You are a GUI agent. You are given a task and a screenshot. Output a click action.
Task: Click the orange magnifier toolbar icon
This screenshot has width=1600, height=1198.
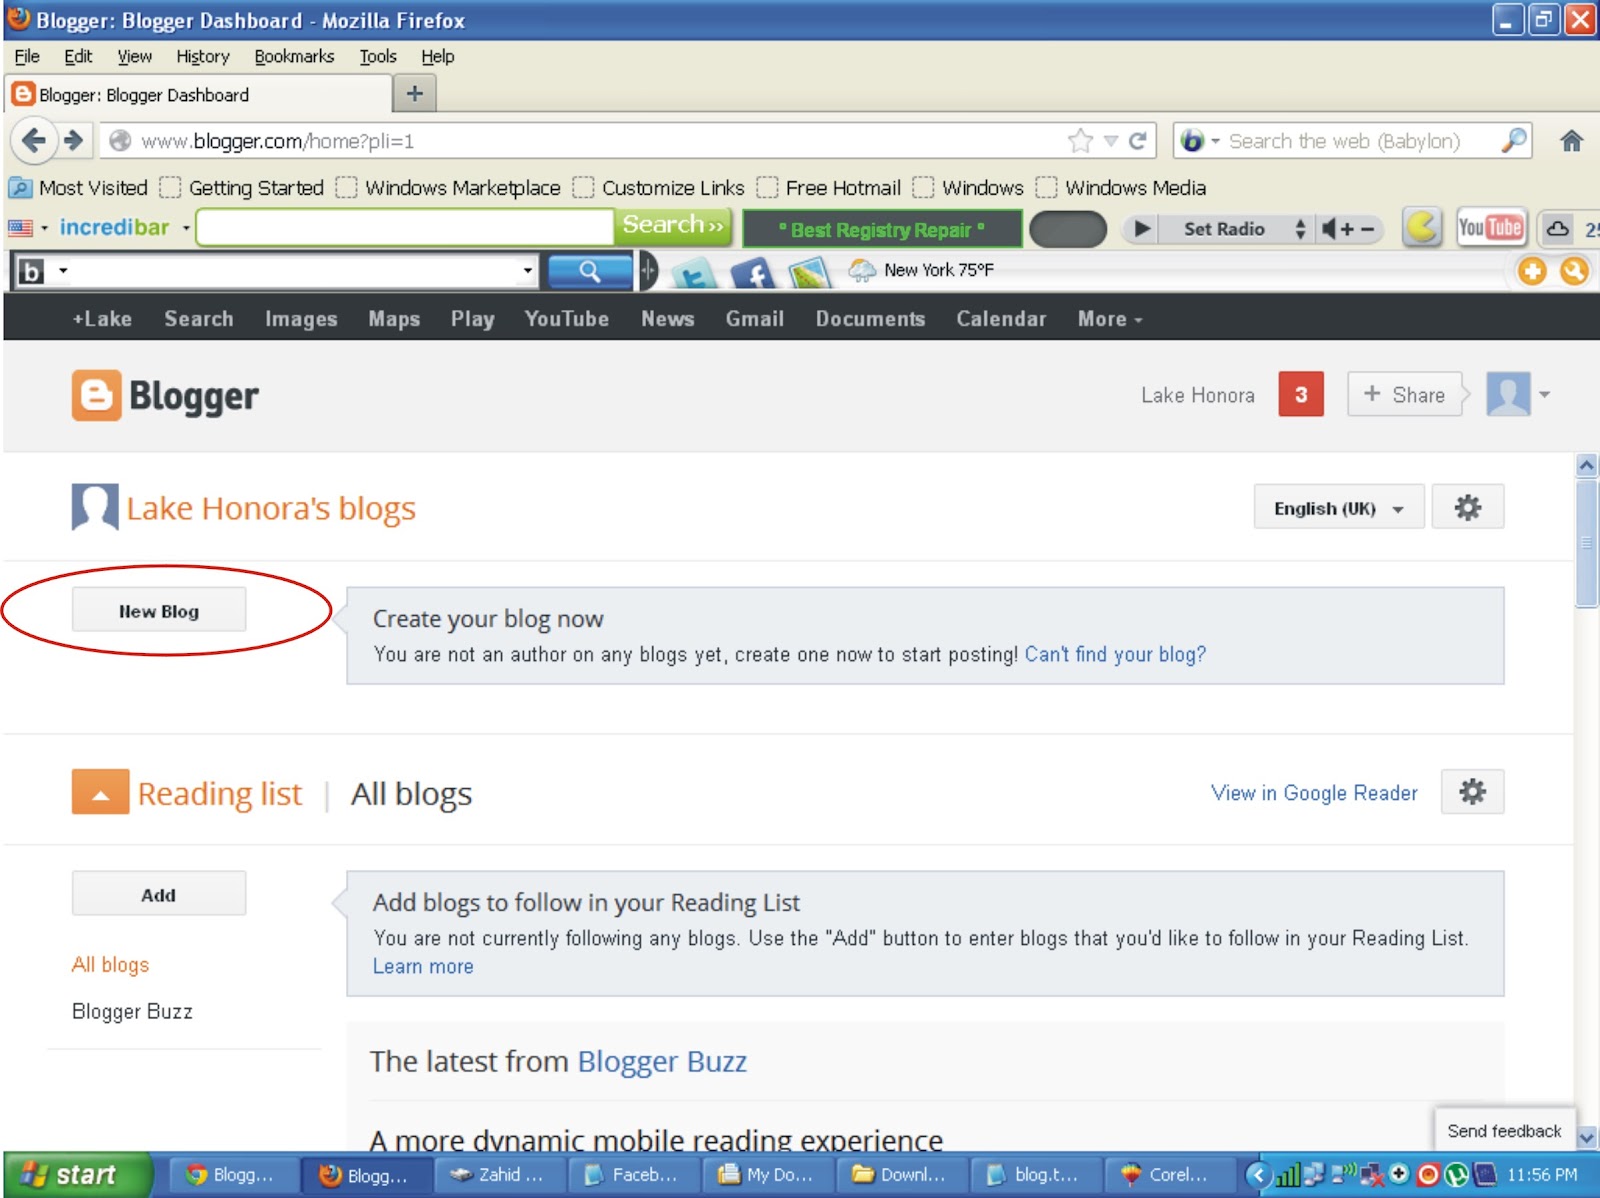(1574, 270)
